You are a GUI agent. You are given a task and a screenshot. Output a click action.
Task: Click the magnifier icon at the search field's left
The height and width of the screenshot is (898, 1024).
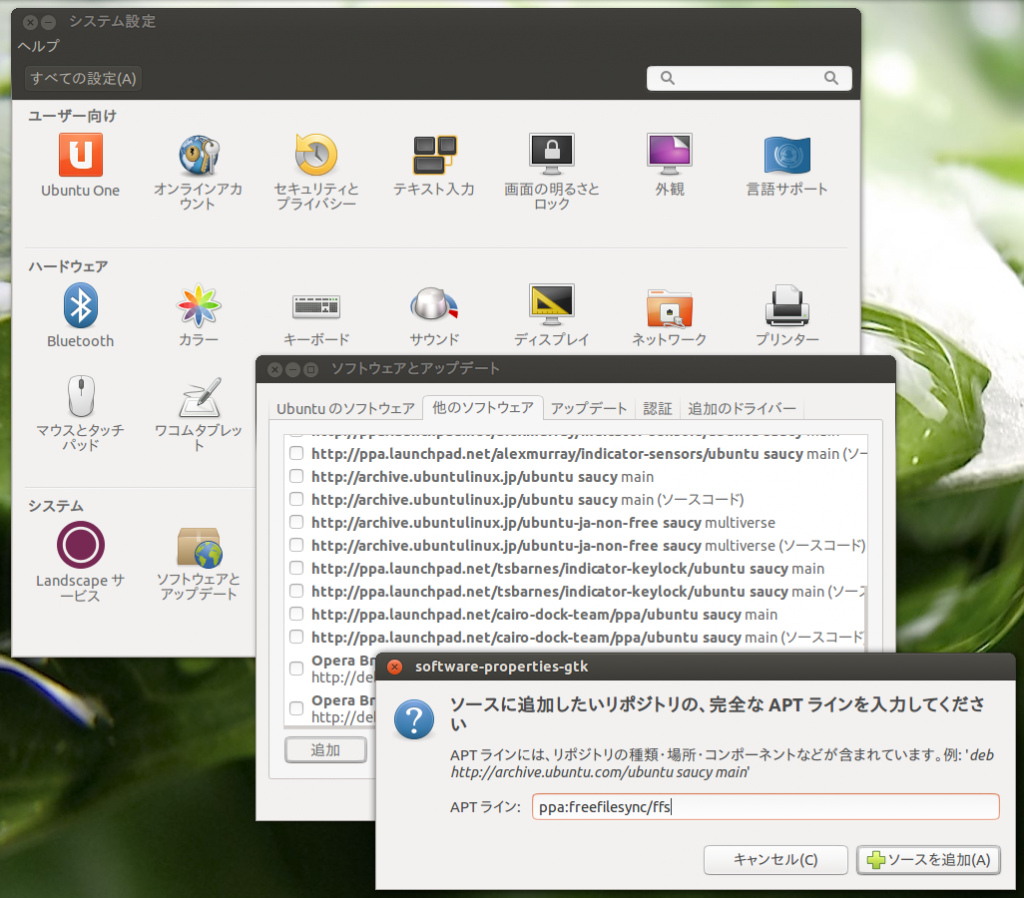pyautogui.click(x=667, y=78)
